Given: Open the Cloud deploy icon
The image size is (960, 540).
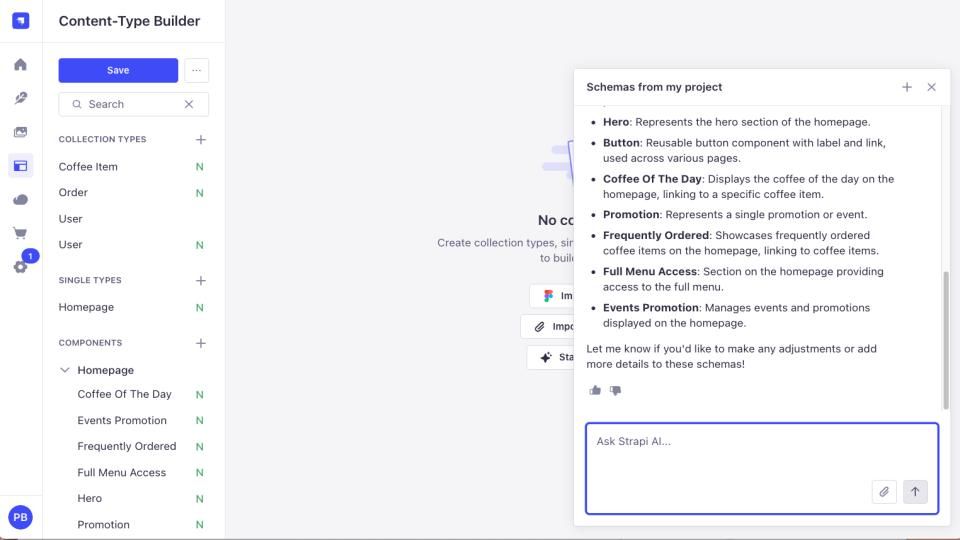Looking at the screenshot, I should [x=20, y=200].
